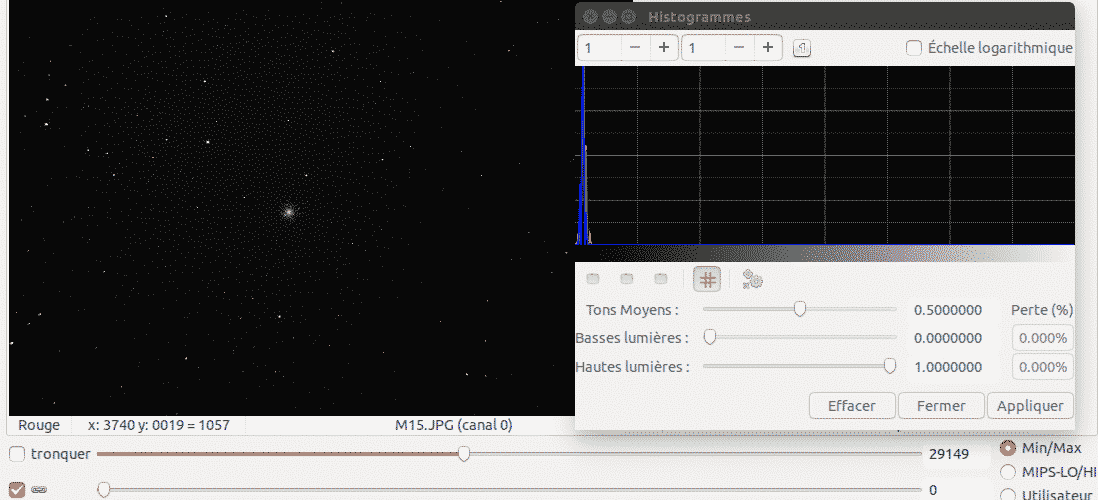Image resolution: width=1098 pixels, height=500 pixels.
Task: Click the second zoom value field
Action: pos(703,48)
